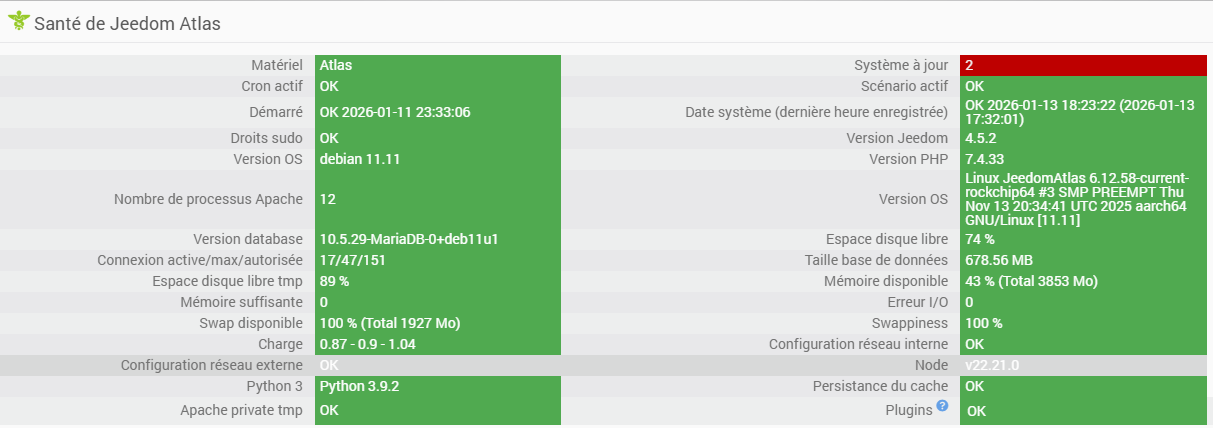Click the "Espace disque libre" 74 % value
This screenshot has width=1213, height=428.
980,239
